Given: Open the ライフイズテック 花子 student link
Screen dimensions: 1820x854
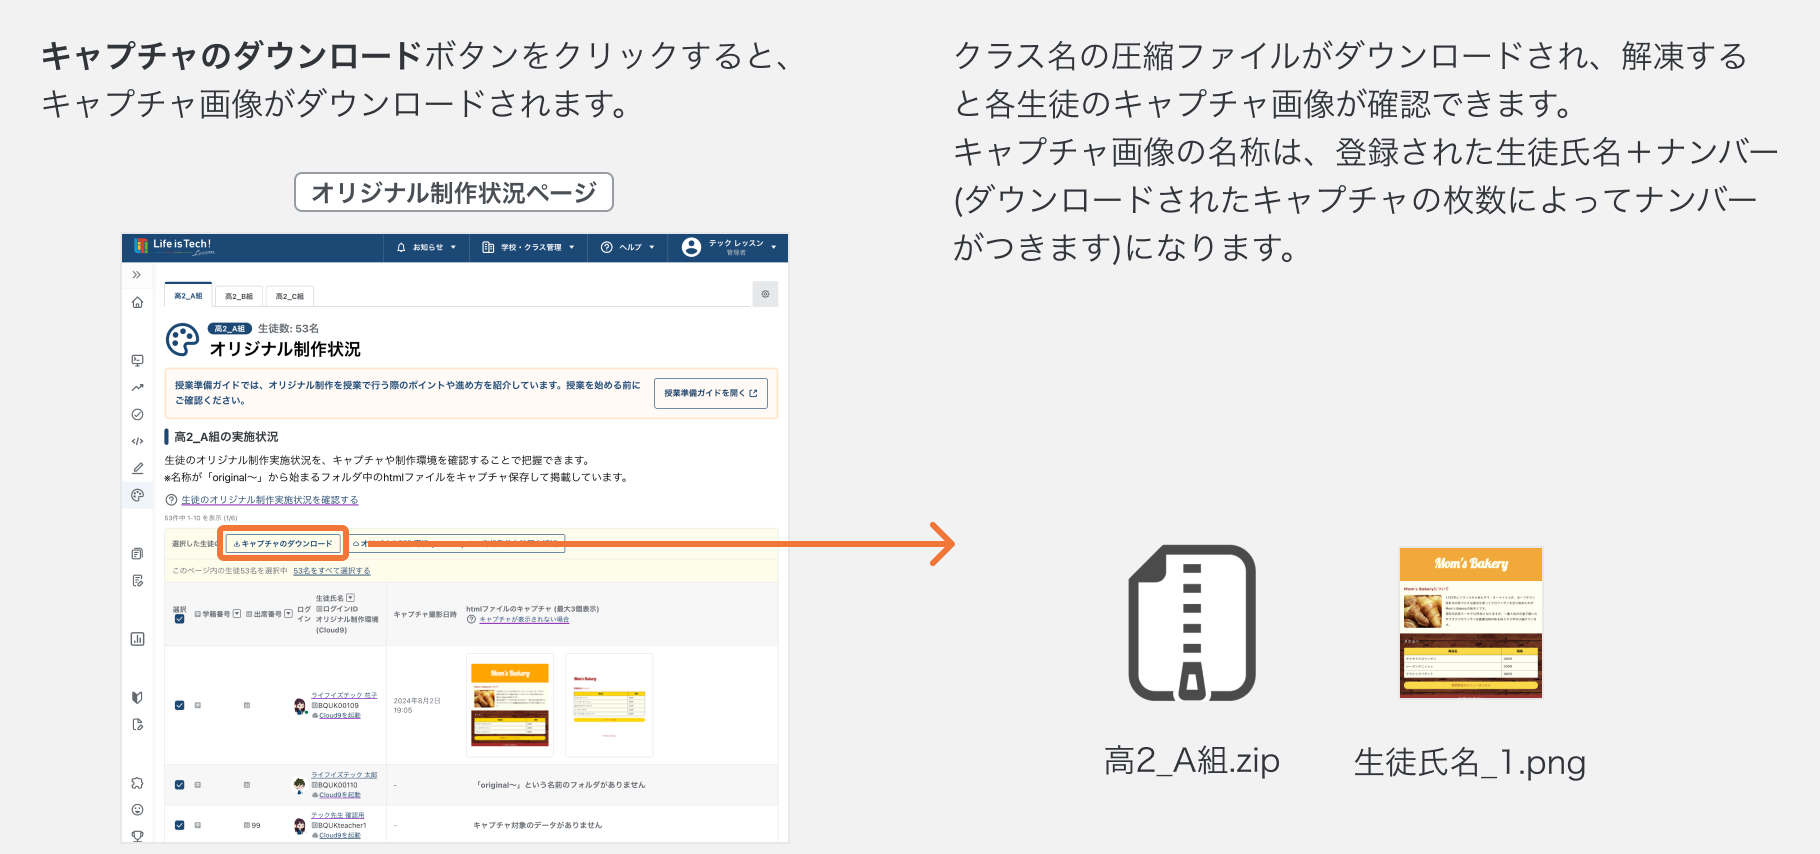Looking at the screenshot, I should 344,695.
